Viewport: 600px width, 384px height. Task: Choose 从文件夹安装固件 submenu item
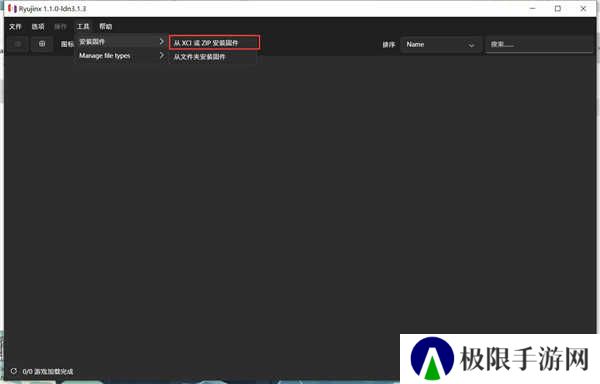pos(213,57)
